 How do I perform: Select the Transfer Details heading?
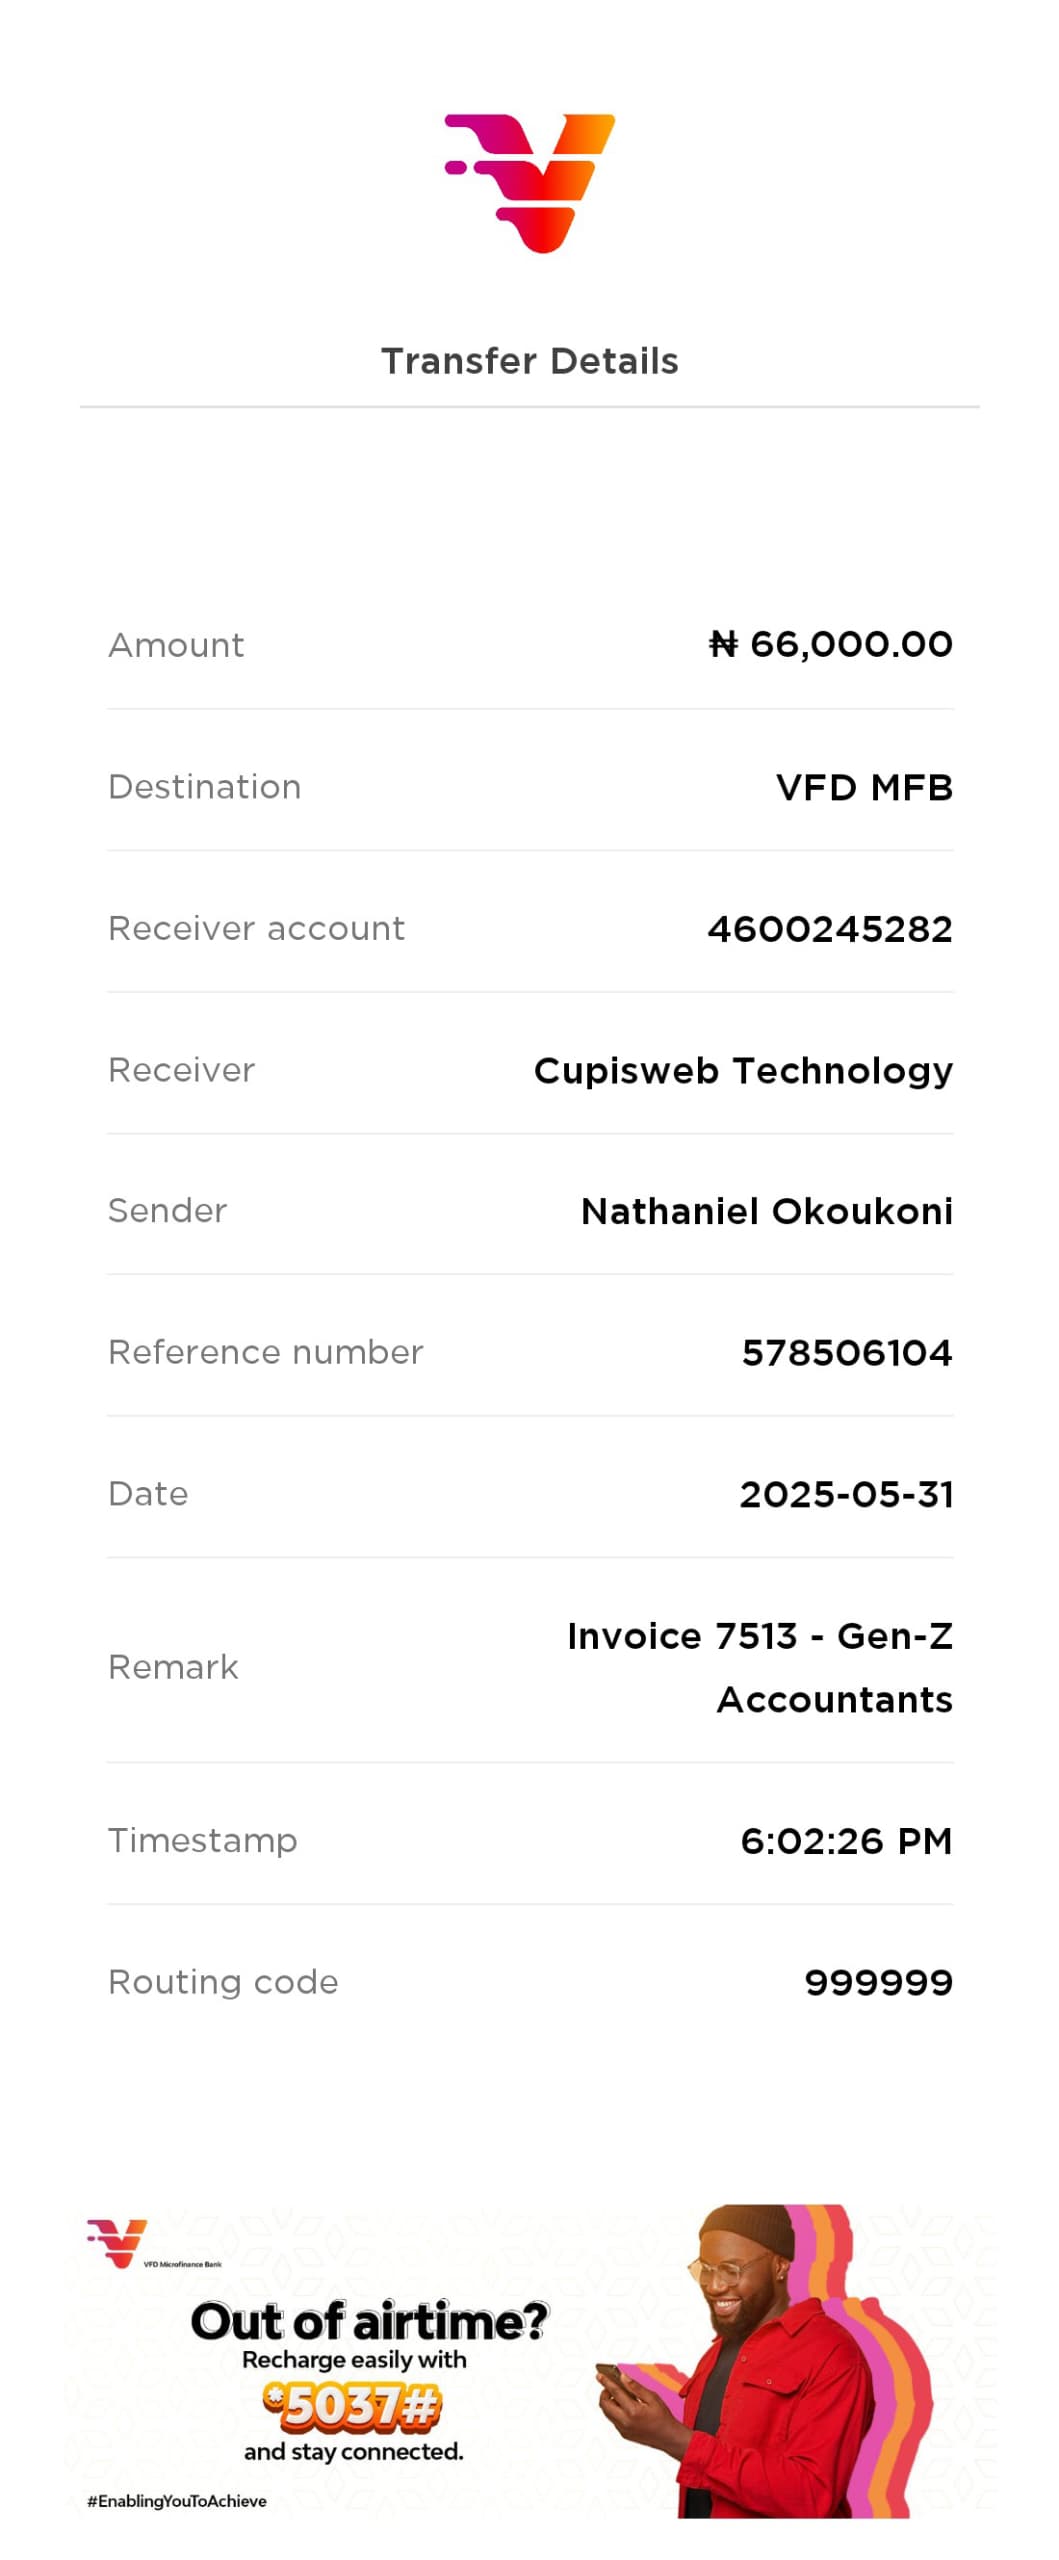(x=529, y=361)
